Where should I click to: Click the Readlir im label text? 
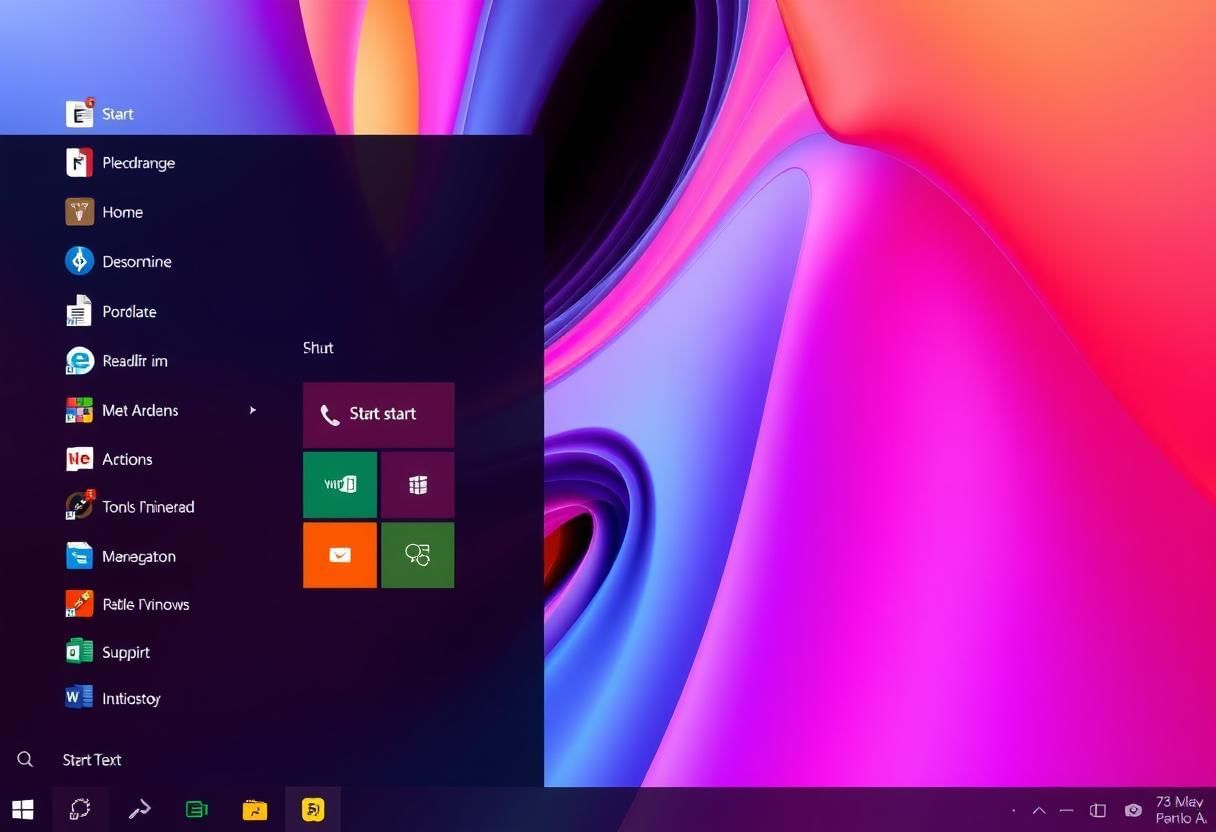pos(135,361)
